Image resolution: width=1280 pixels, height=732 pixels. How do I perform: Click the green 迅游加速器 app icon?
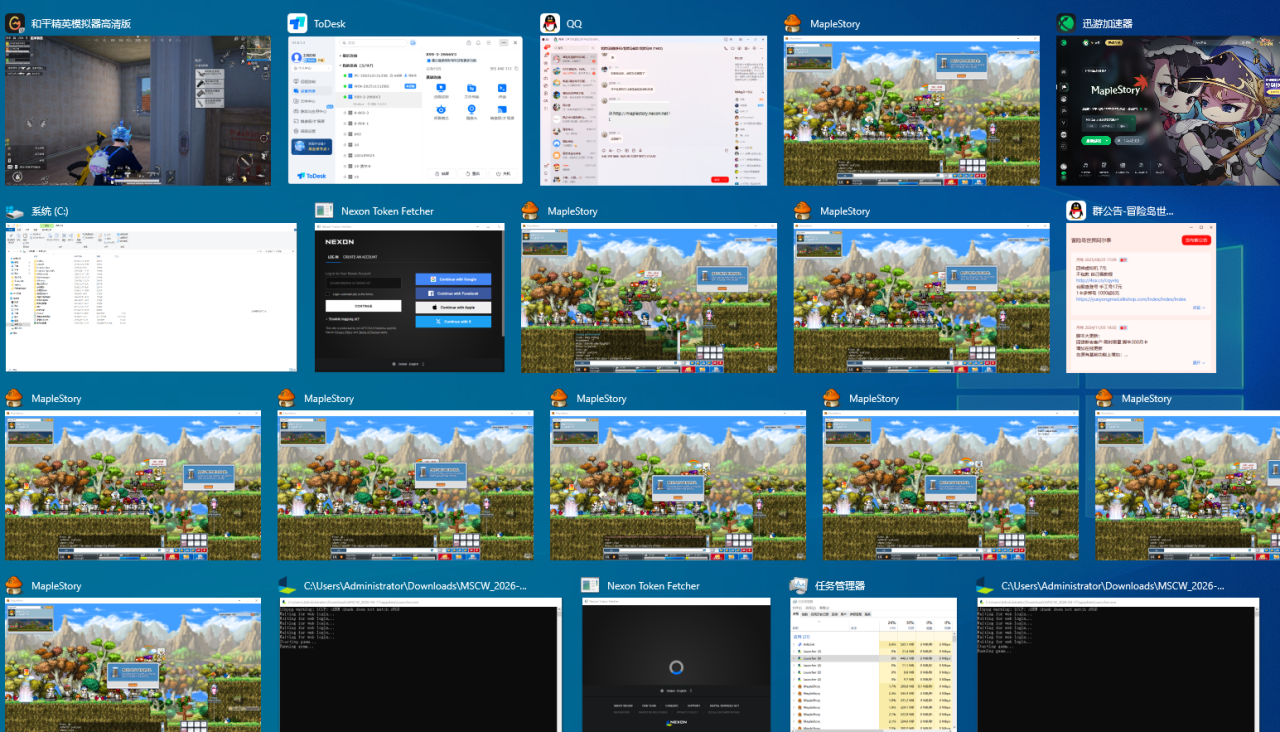click(1066, 23)
